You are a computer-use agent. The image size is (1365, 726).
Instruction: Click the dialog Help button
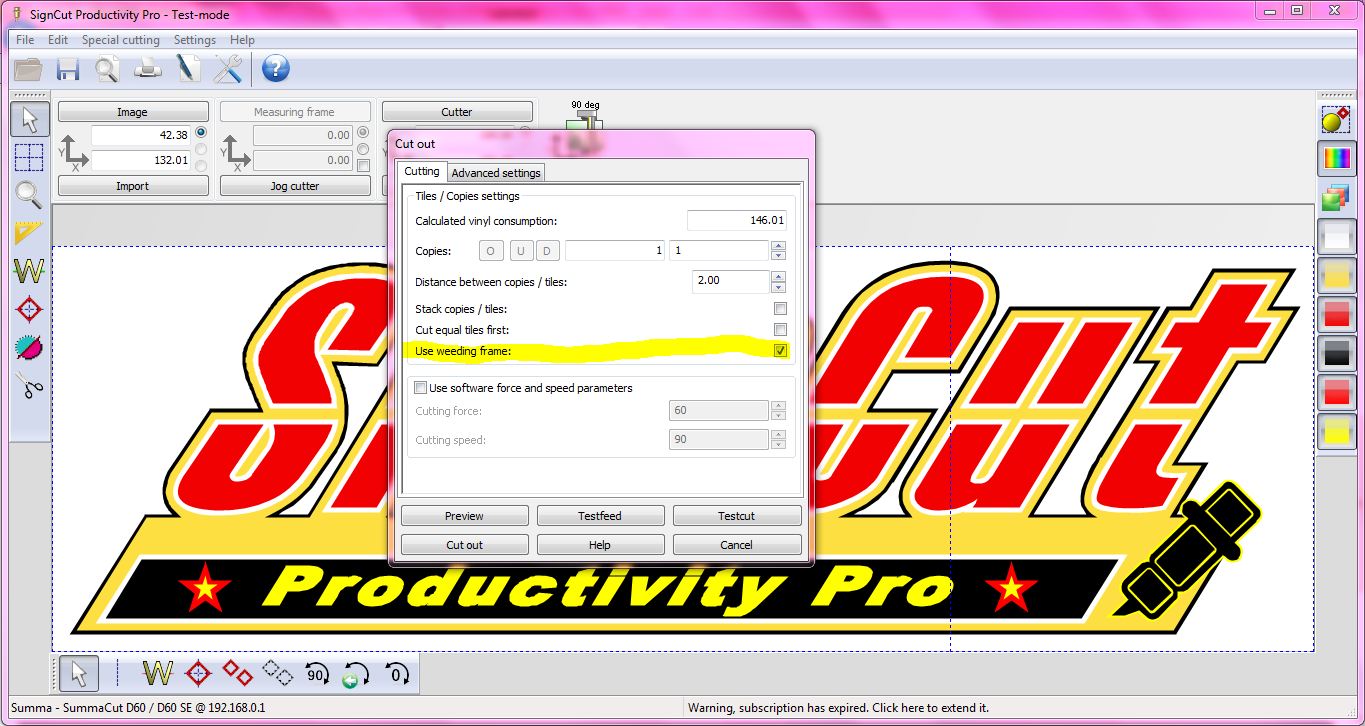[600, 545]
